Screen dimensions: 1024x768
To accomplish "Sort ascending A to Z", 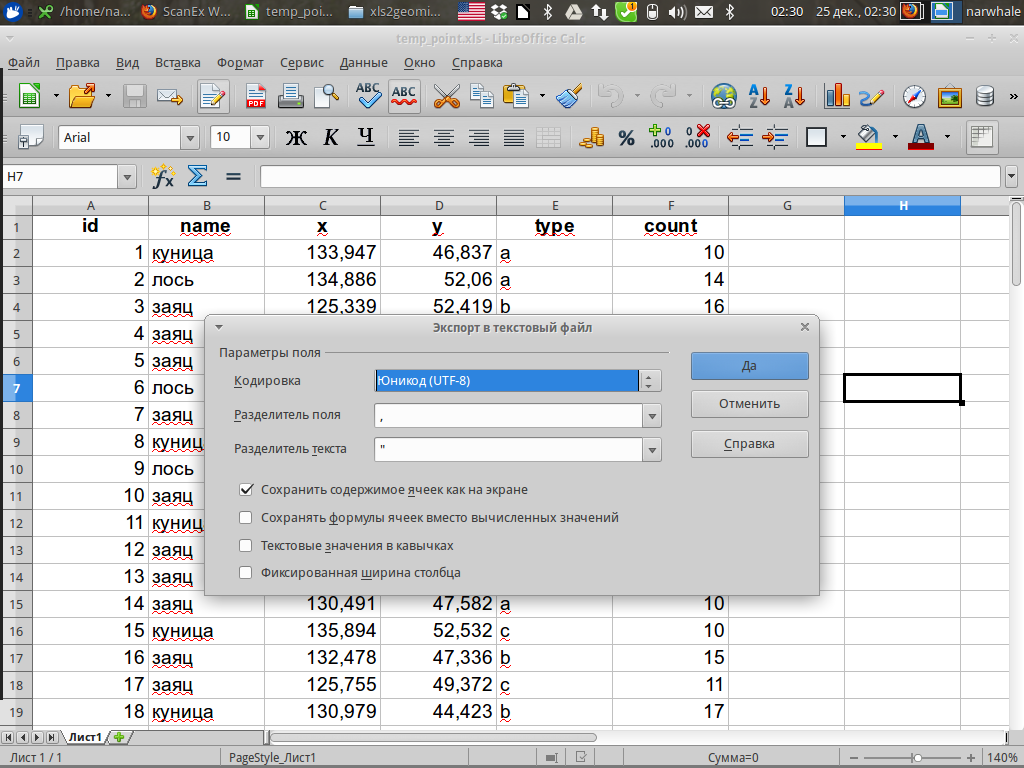I will 760,97.
